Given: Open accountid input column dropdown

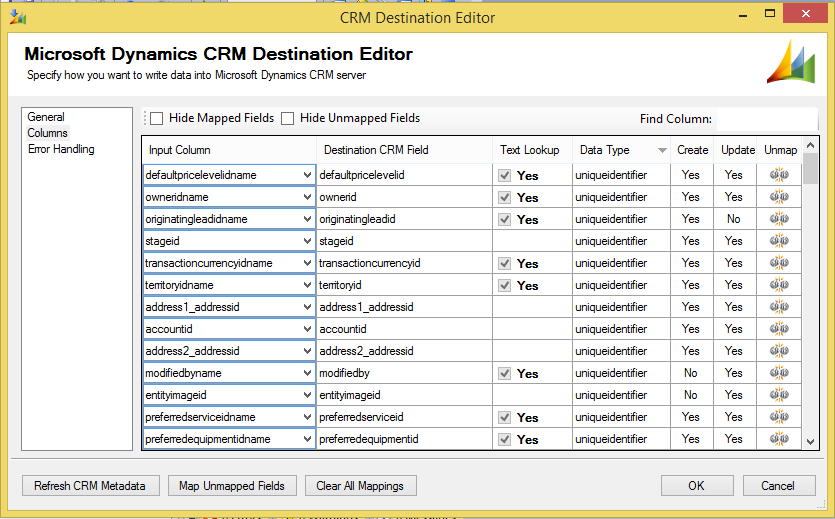Looking at the screenshot, I should [307, 329].
